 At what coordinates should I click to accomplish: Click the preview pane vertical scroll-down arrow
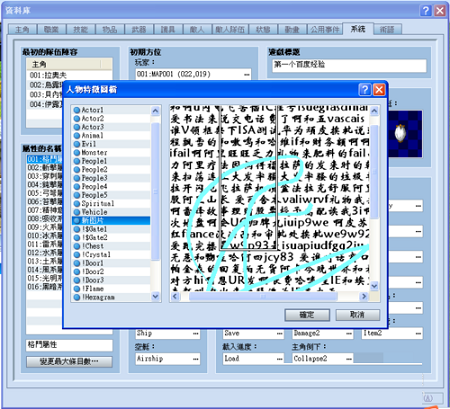375,286
